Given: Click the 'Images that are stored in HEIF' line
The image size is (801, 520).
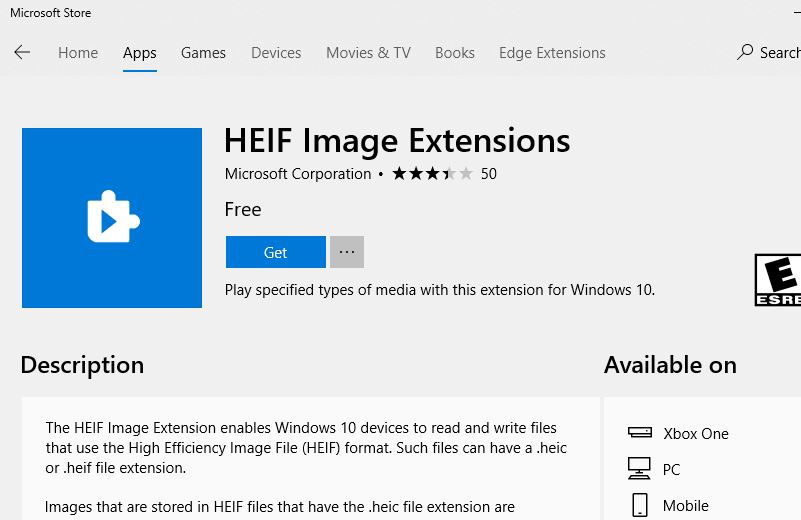Looking at the screenshot, I should [x=279, y=507].
